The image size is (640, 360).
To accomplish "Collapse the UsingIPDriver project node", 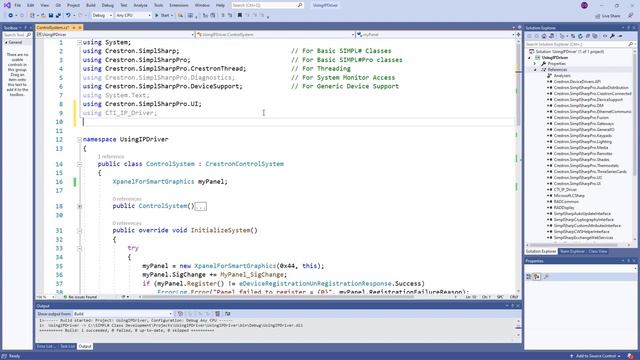I will click(x=529, y=58).
